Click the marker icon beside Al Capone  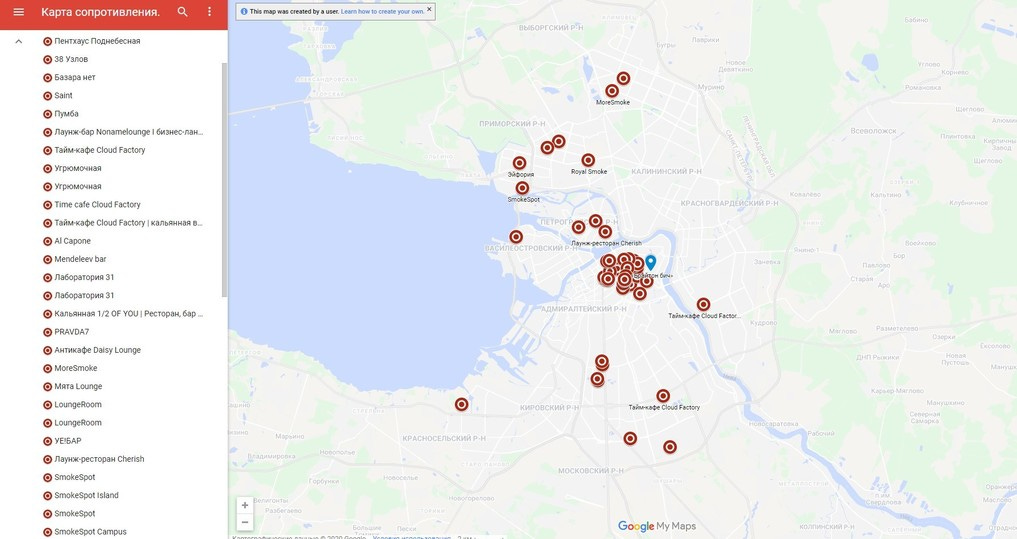tap(47, 241)
